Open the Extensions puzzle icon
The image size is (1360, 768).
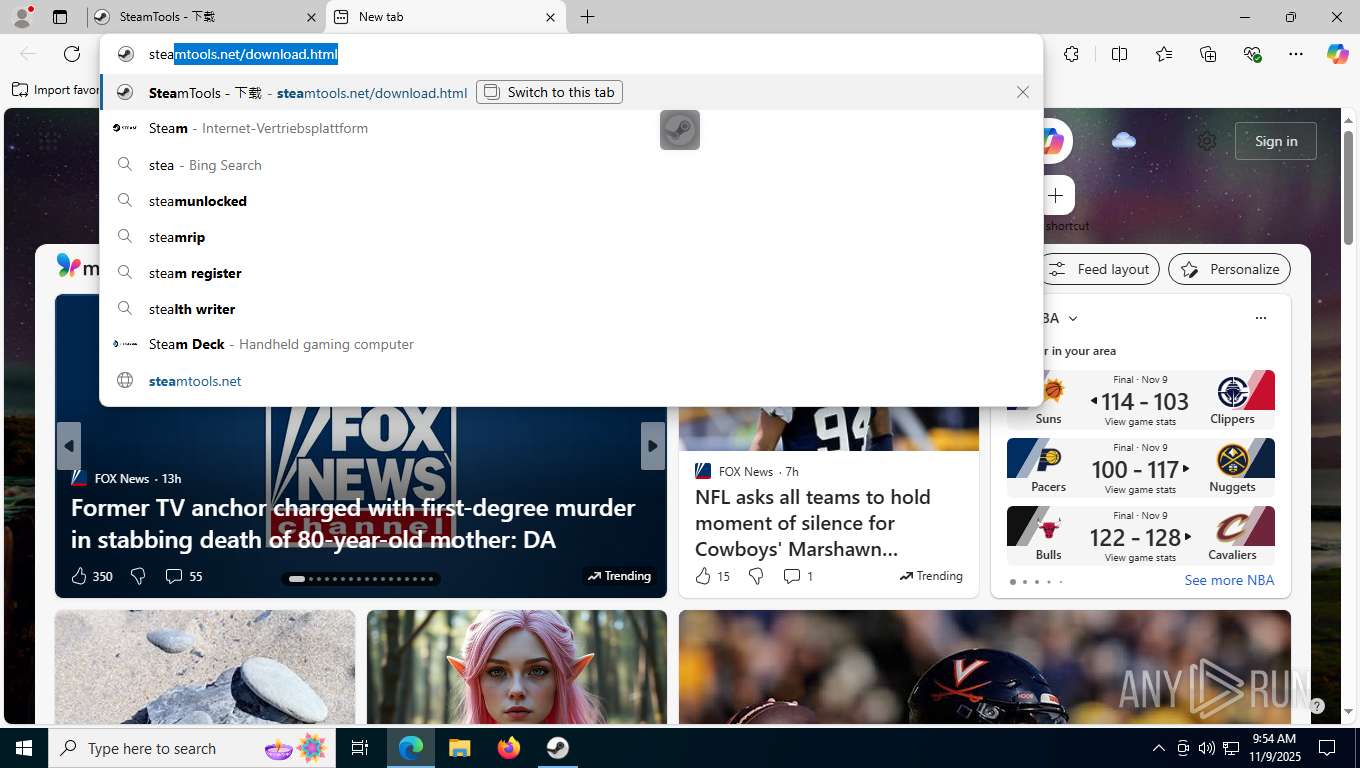(x=1071, y=54)
